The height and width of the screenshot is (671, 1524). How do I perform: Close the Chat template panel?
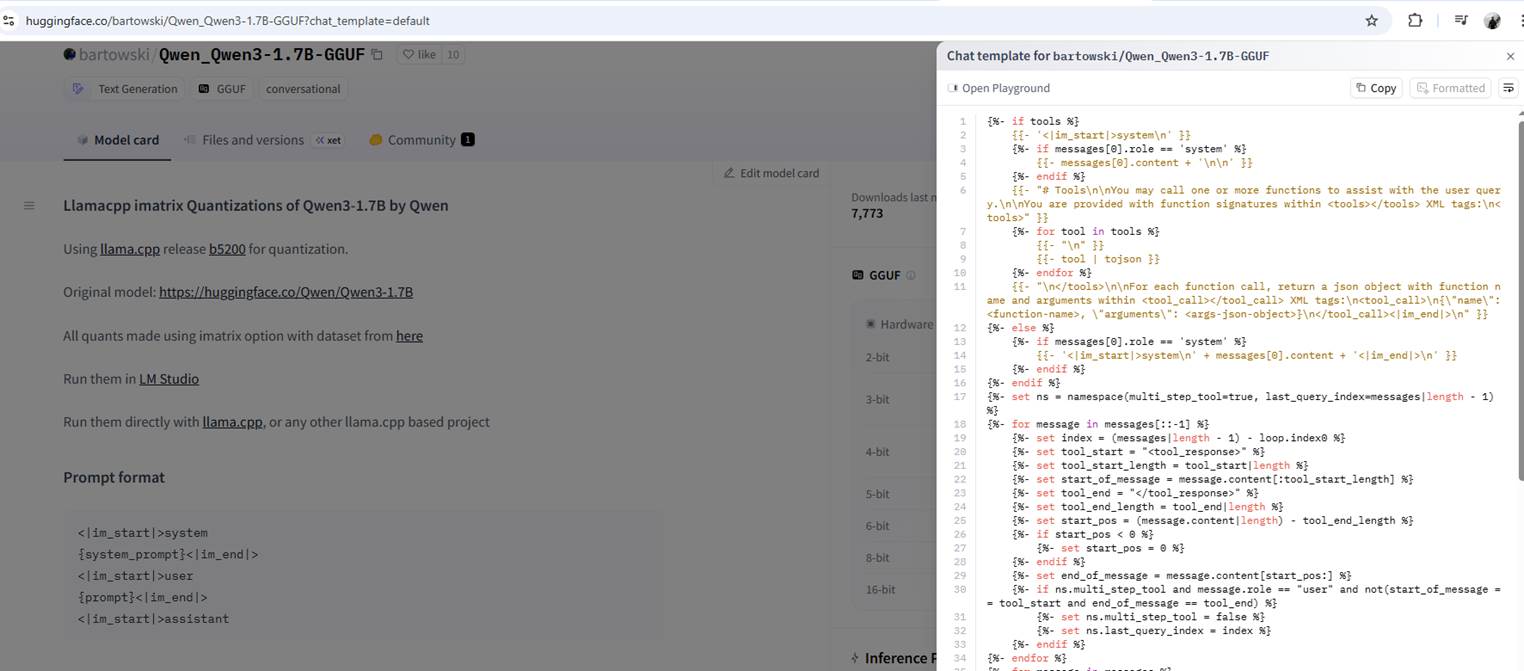click(1510, 56)
